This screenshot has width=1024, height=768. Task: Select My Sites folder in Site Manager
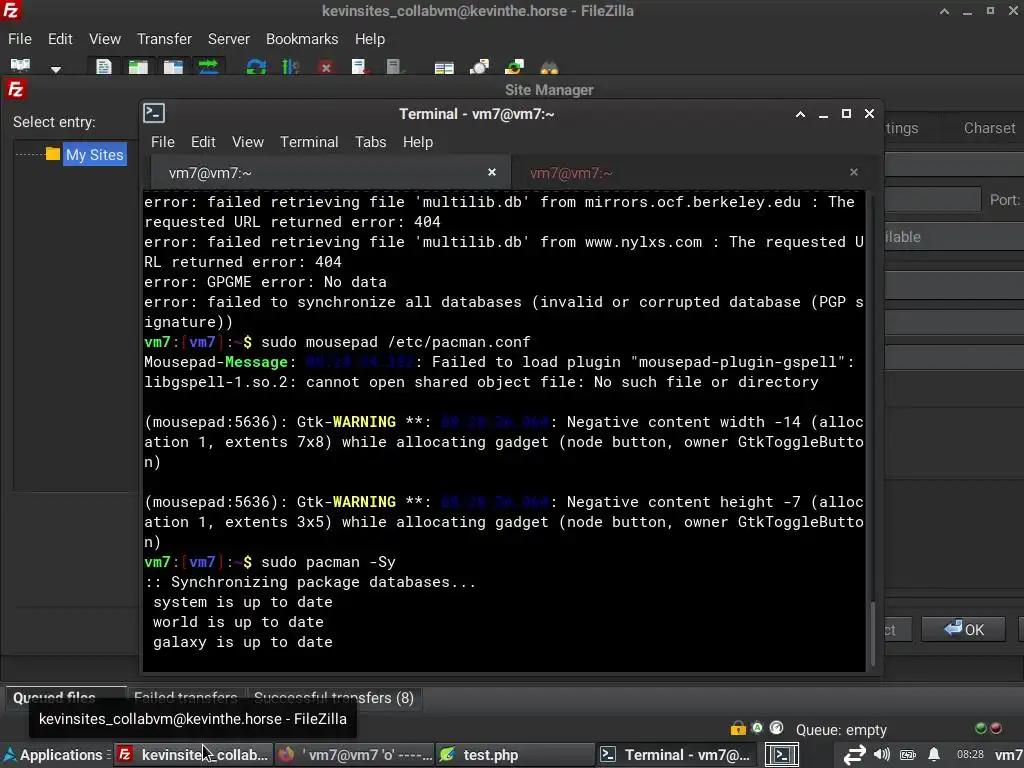95,155
